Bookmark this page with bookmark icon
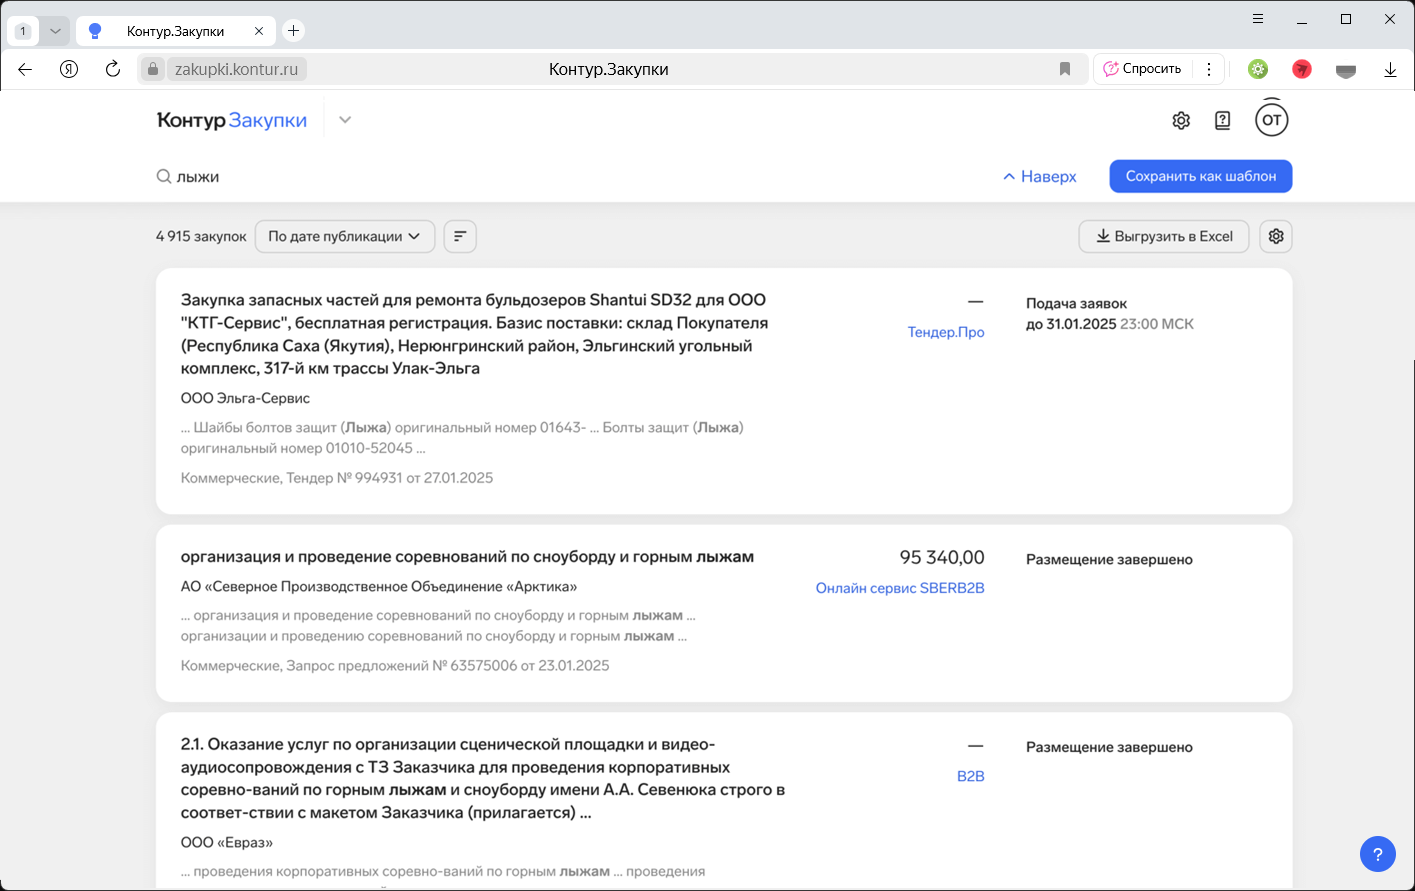This screenshot has height=891, width=1415. click(x=1065, y=69)
